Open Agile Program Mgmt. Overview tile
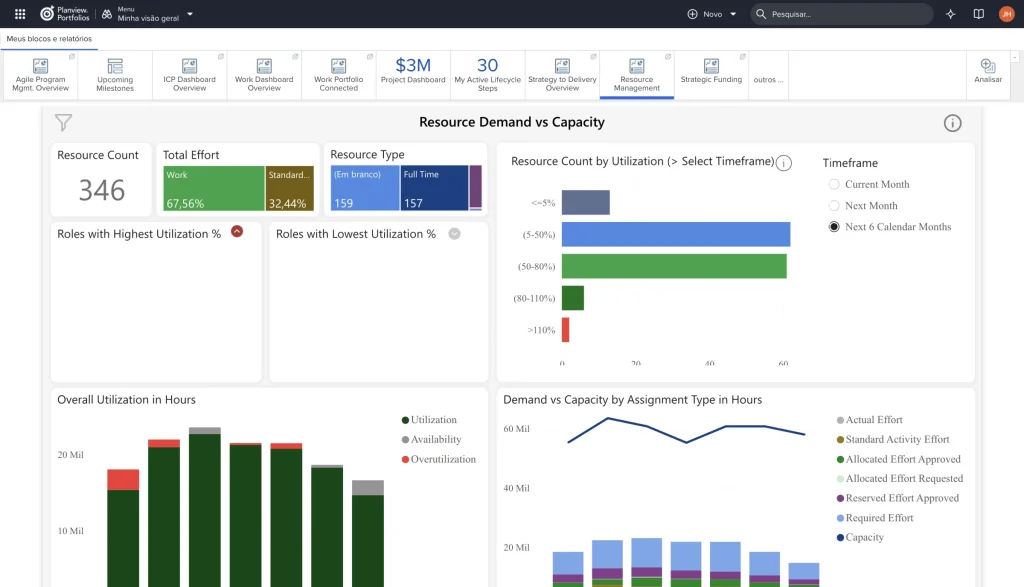1024x587 pixels. coord(40,75)
